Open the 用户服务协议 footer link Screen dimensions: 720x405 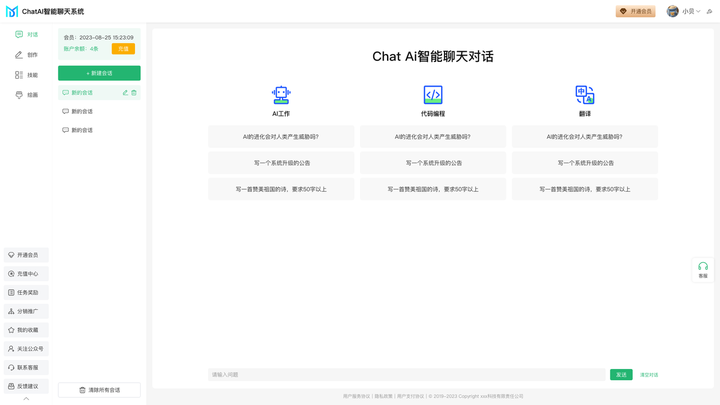coord(356,396)
